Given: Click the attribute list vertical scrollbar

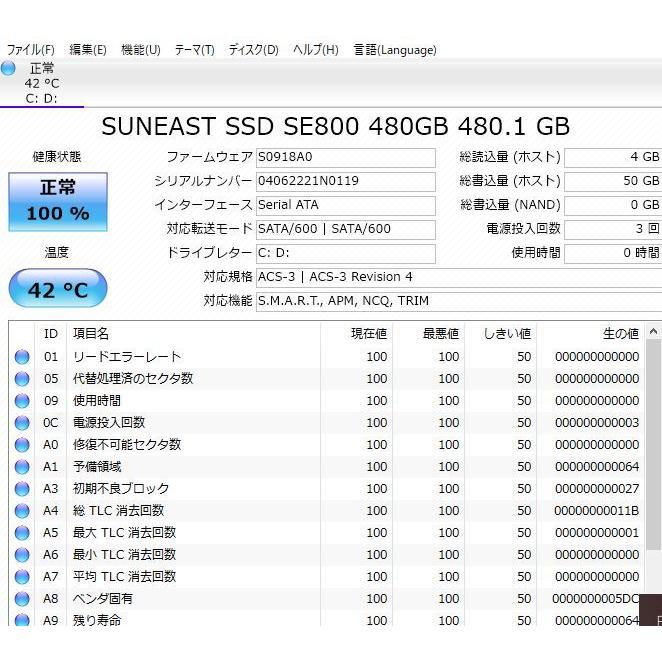Looking at the screenshot, I should pos(653,450).
